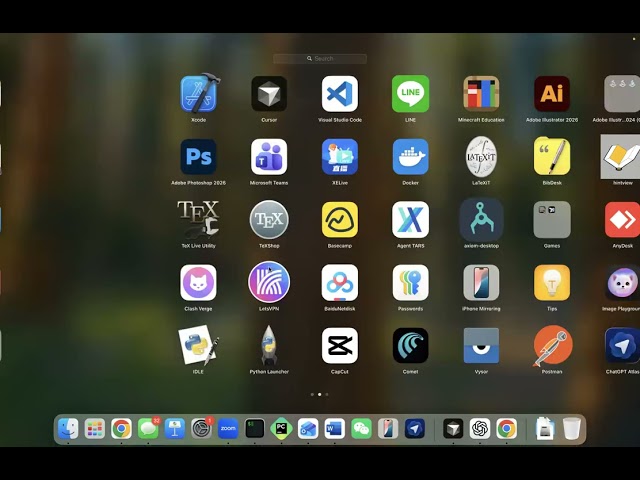Open Visual Studio Code
The width and height of the screenshot is (640, 480).
coord(340,94)
